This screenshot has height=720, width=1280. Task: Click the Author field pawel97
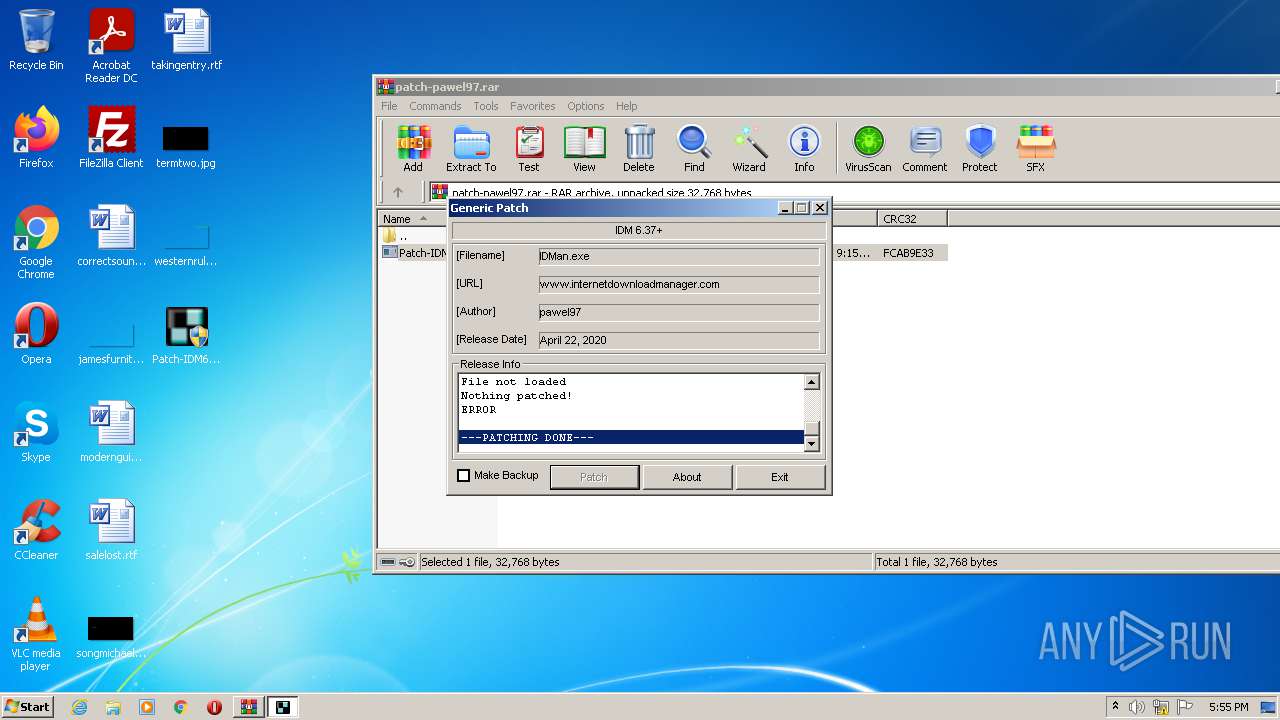coord(679,312)
